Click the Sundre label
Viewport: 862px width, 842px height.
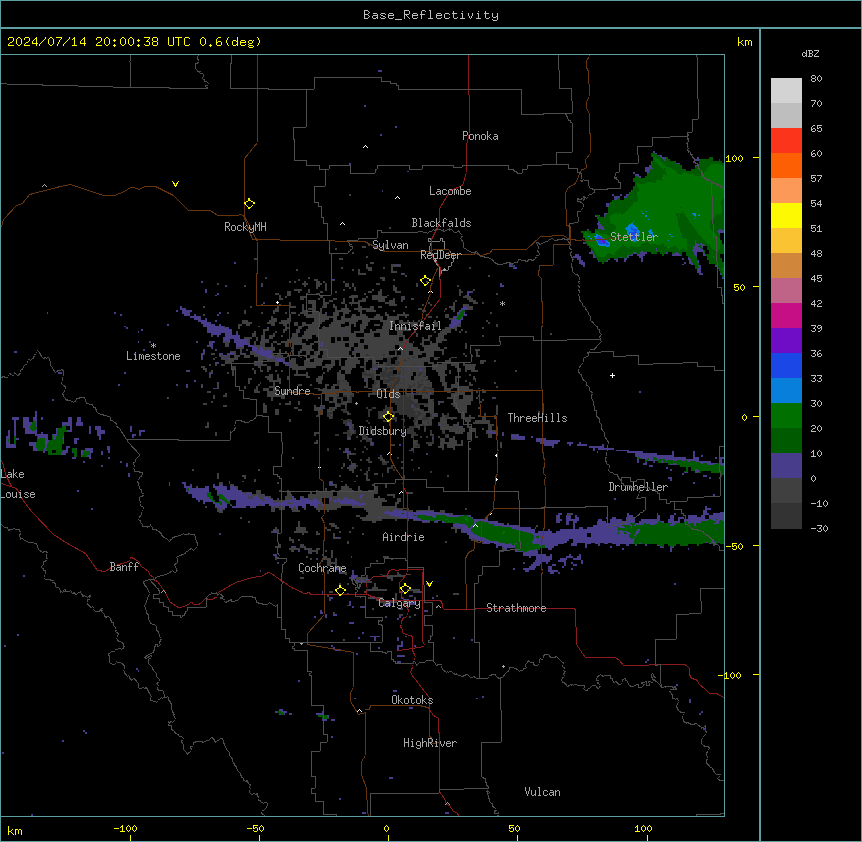(x=292, y=391)
